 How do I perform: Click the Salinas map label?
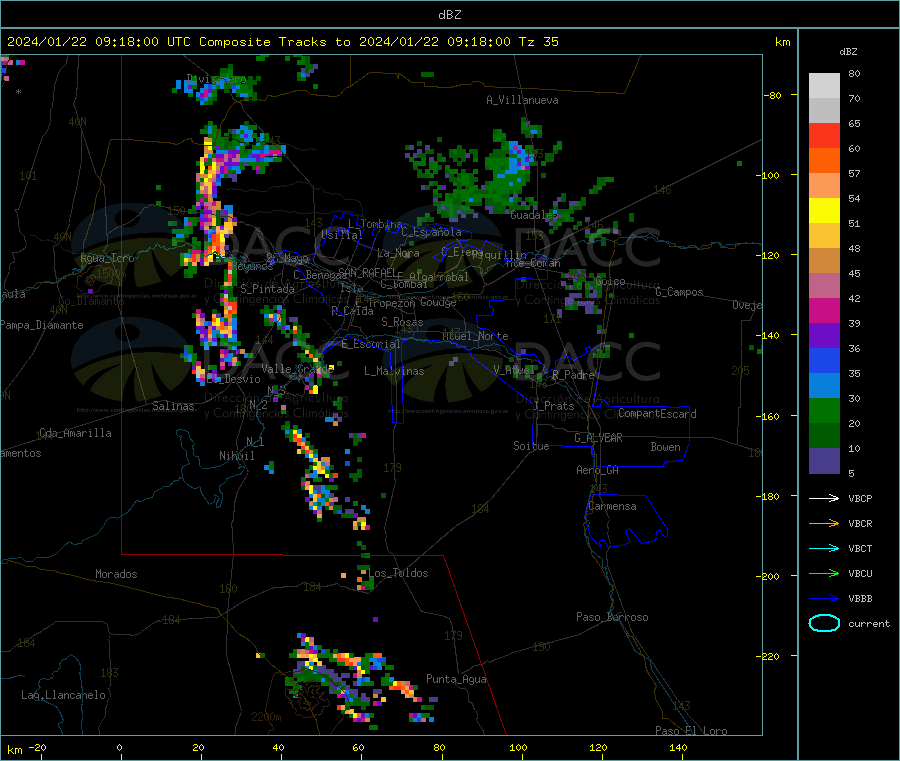[x=173, y=406]
